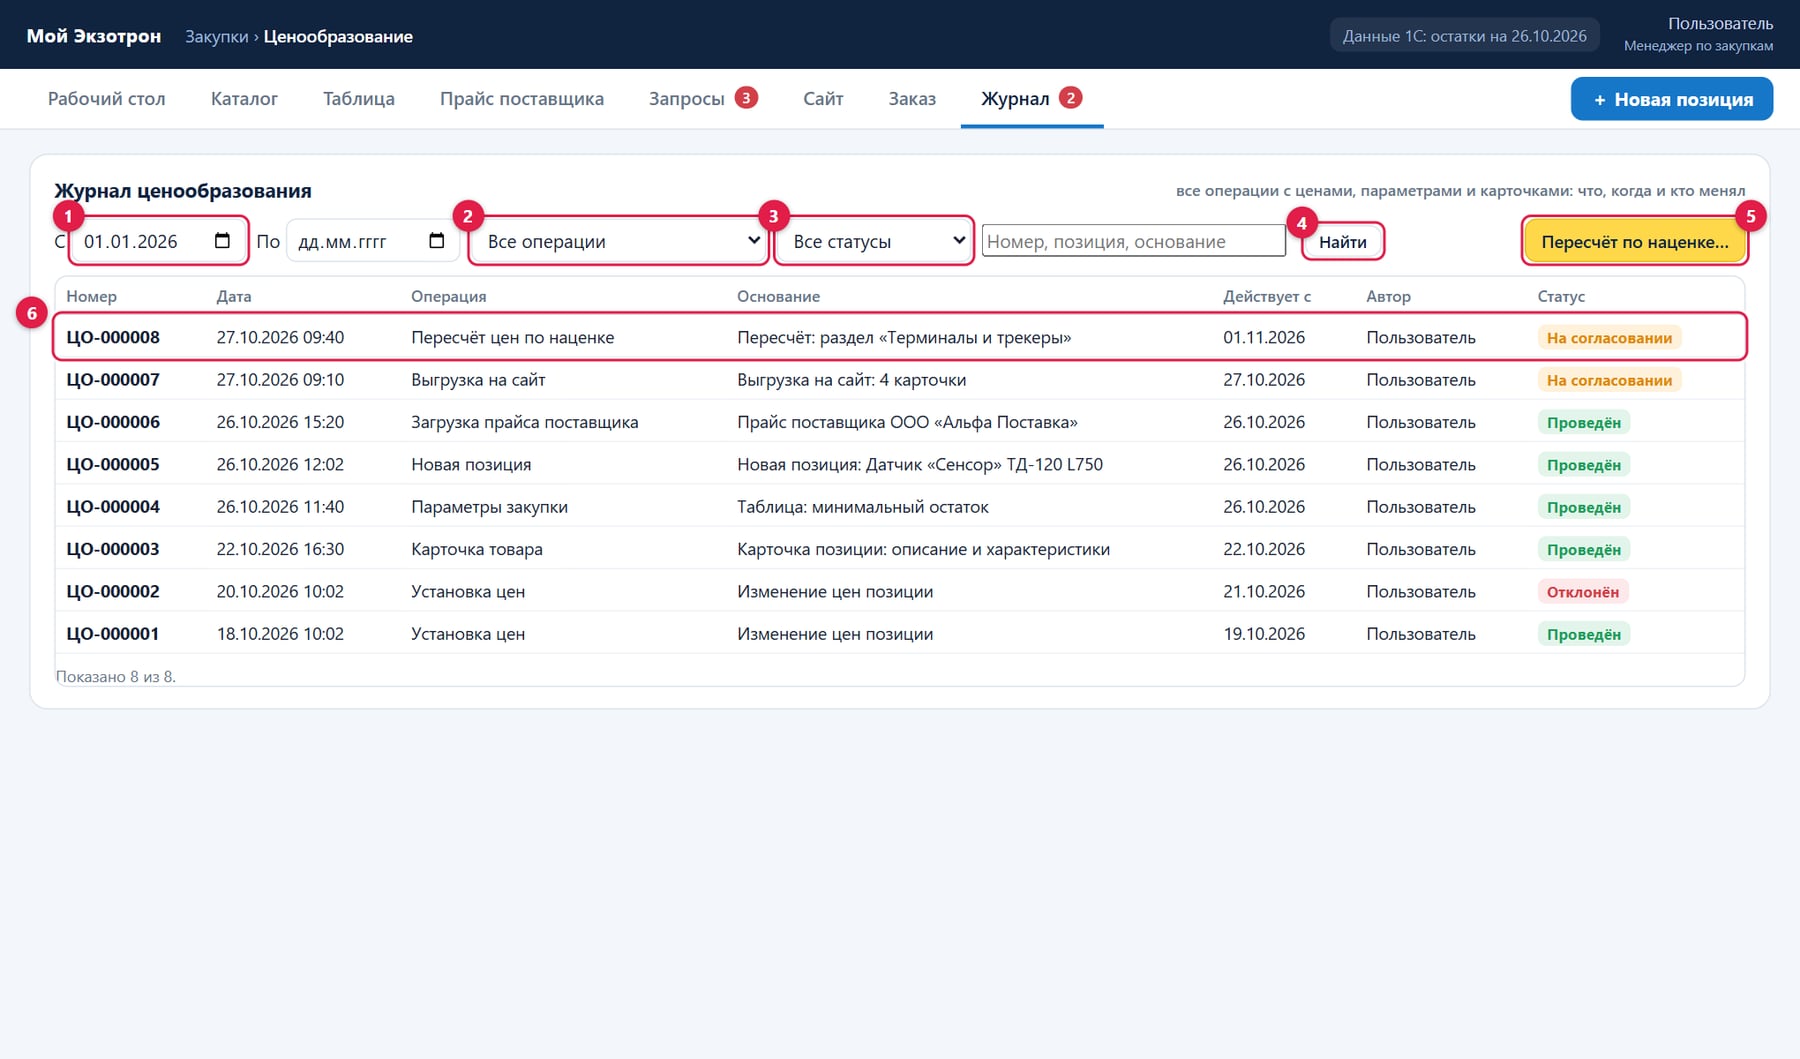Open the Прайс поставщика tab
The height and width of the screenshot is (1059, 1800).
coord(522,99)
